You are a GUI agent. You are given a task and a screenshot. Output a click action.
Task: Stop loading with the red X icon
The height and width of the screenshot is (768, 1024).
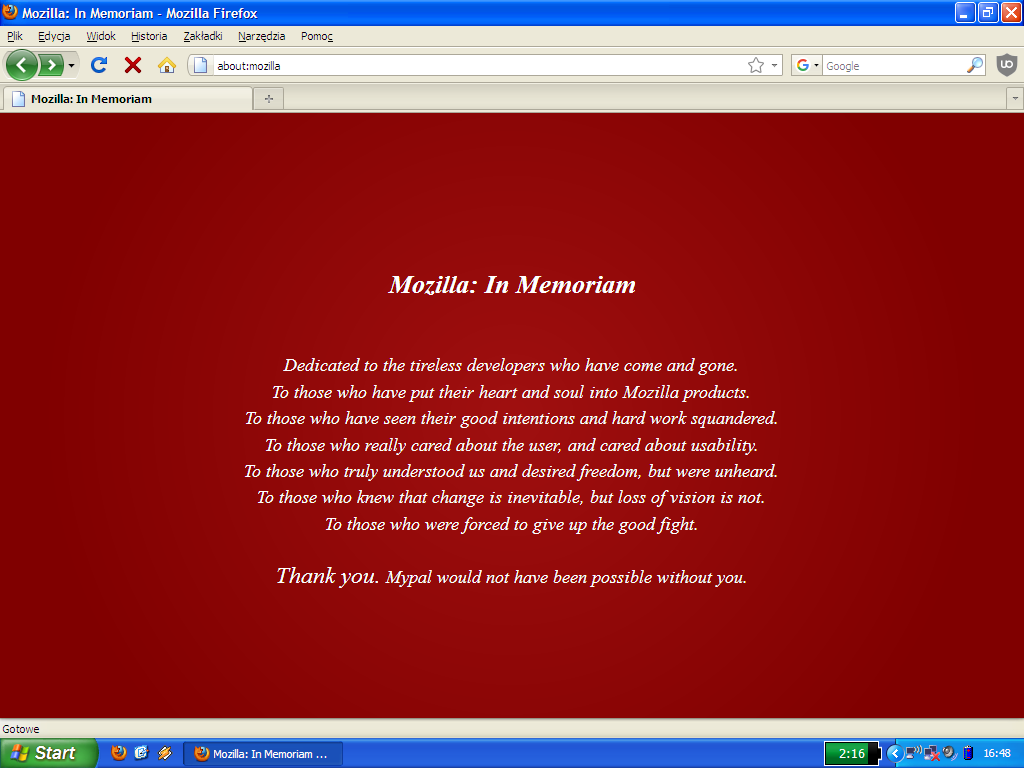[x=133, y=65]
